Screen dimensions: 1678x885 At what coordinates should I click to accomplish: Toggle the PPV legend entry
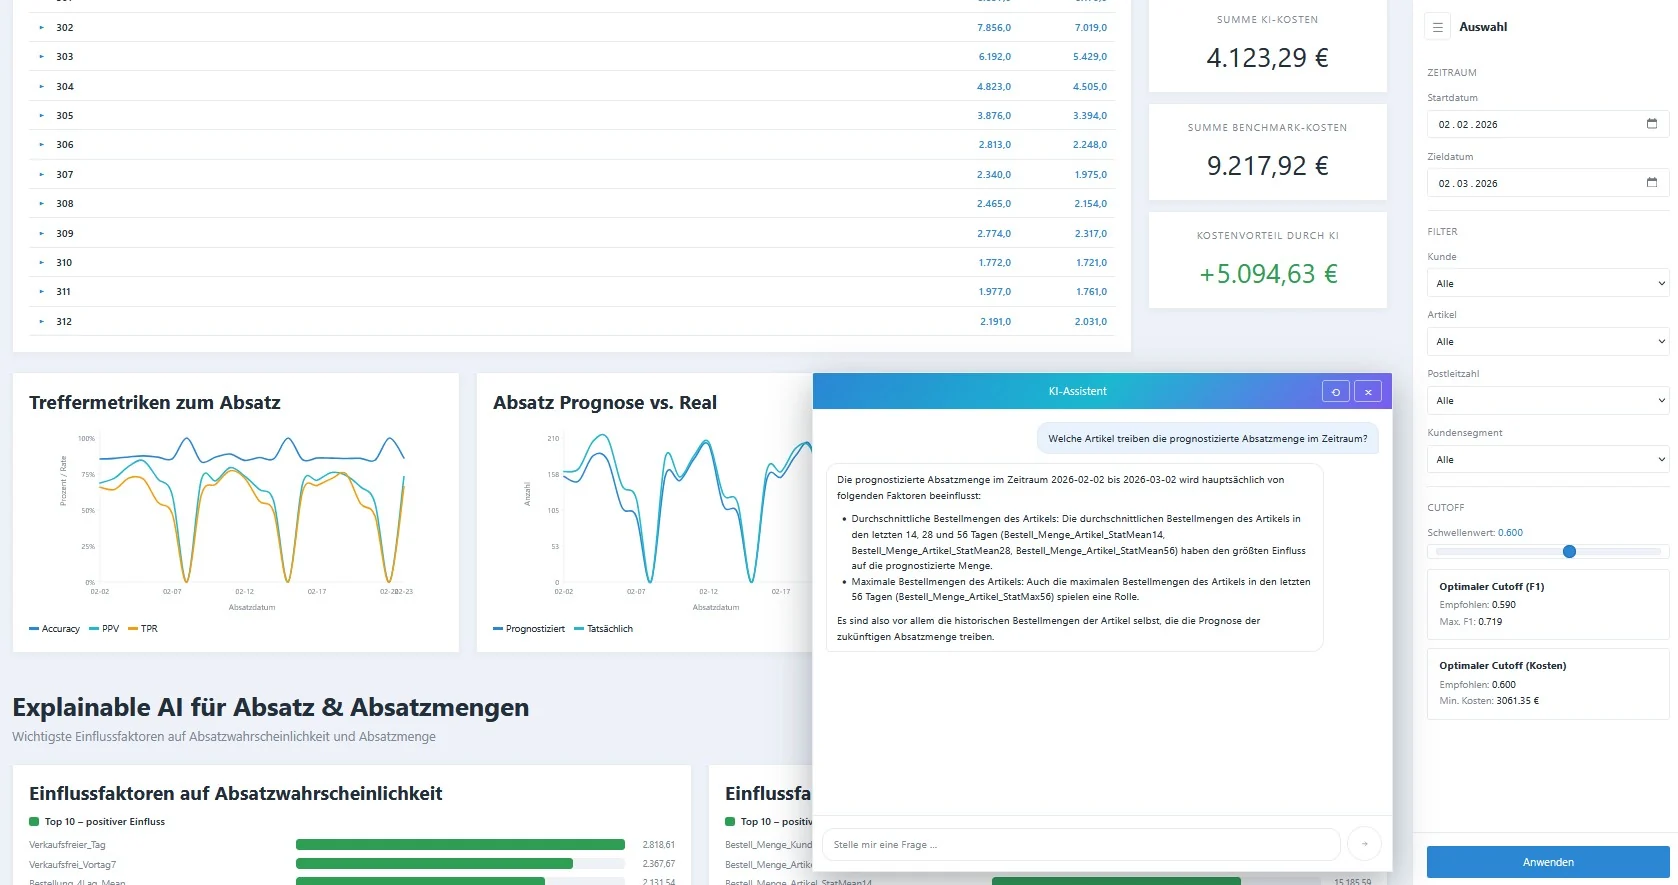pyautogui.click(x=104, y=629)
